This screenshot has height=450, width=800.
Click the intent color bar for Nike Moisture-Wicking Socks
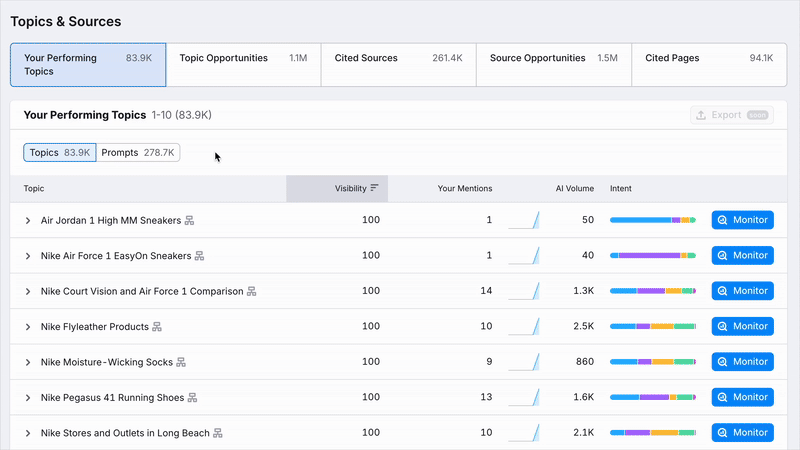click(x=652, y=362)
